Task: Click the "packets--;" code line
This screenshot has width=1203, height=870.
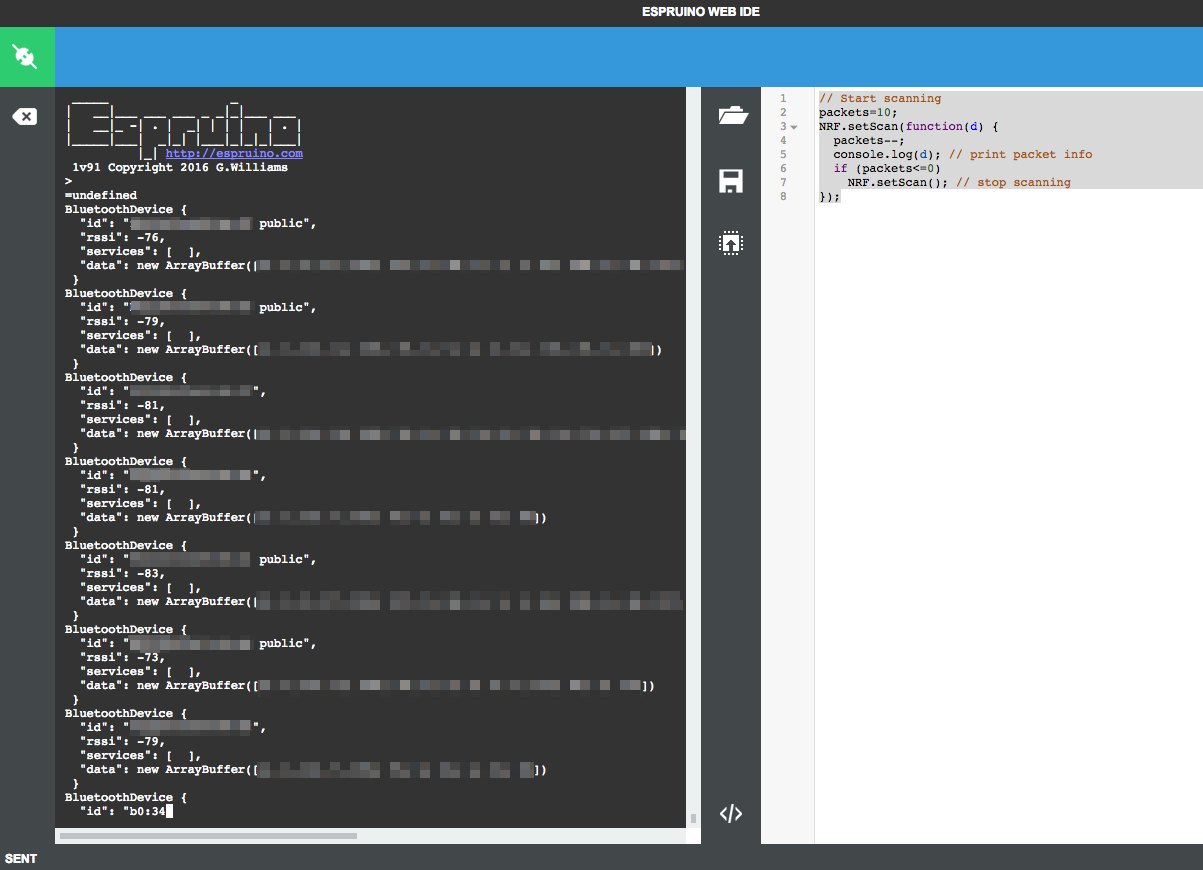Action: click(868, 140)
